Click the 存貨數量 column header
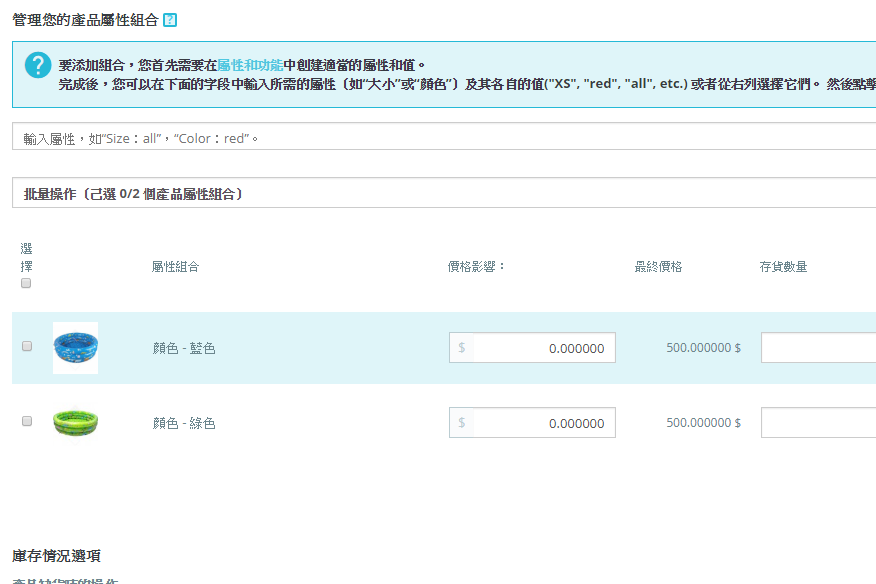The width and height of the screenshot is (876, 584). click(783, 267)
